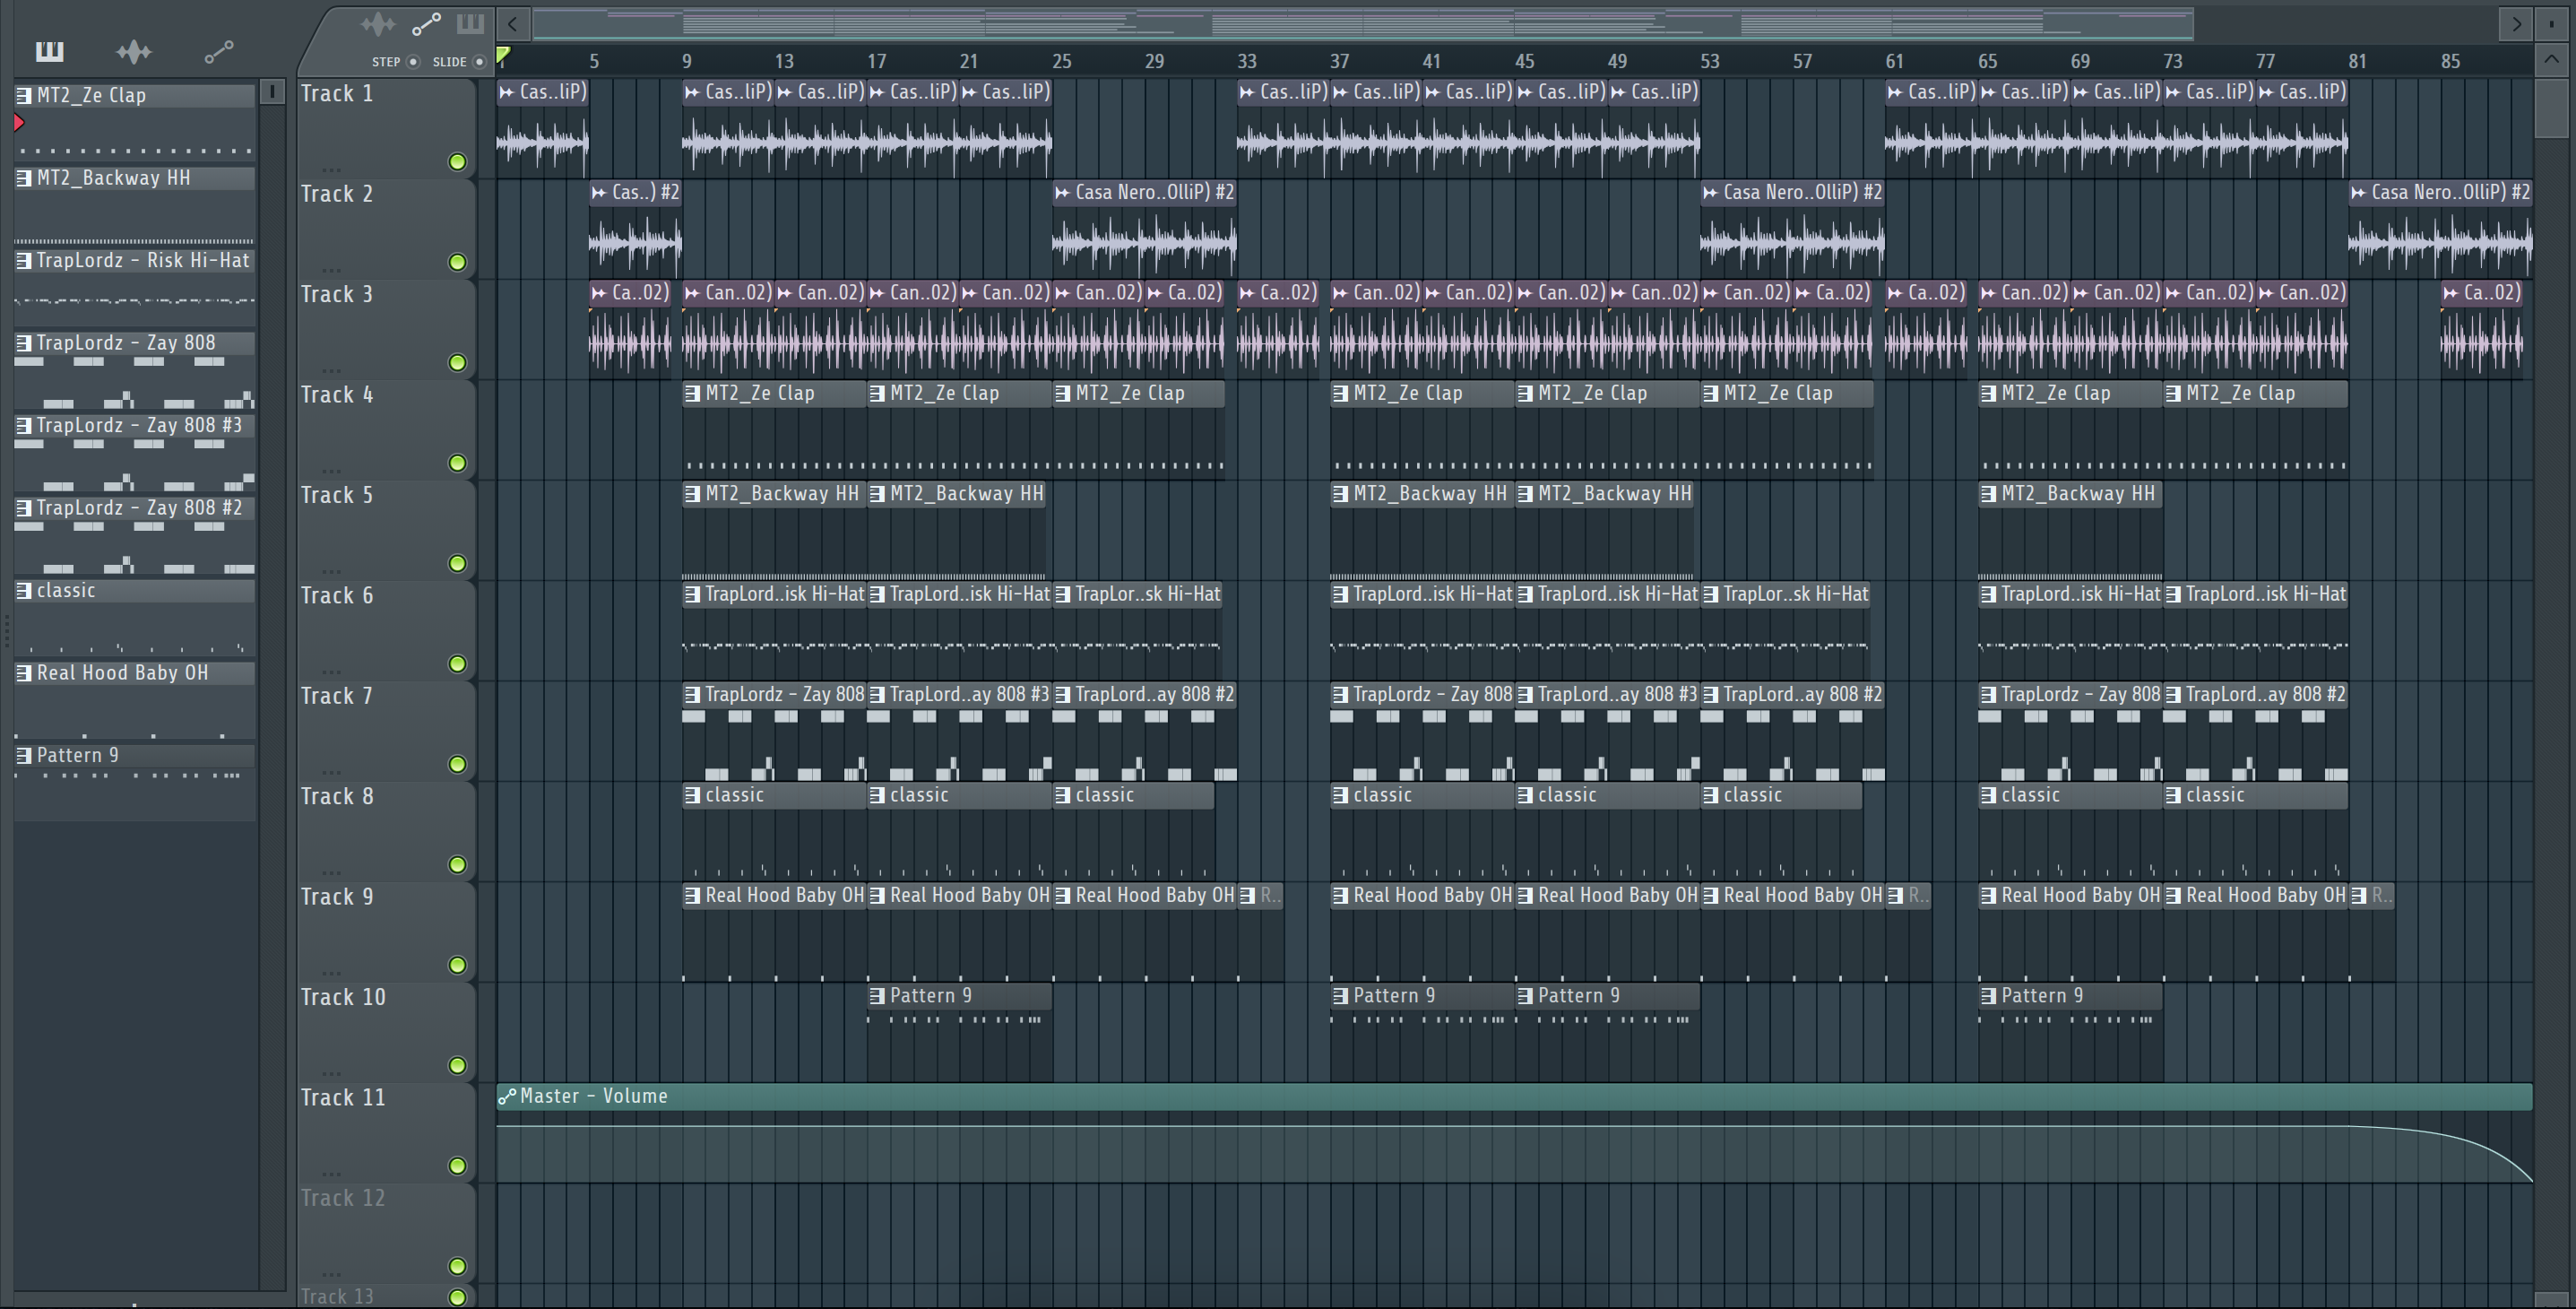The width and height of the screenshot is (2576, 1309).
Task: Click the pattern icon of TrapLordz - Risk Hi-Hat in the picker
Action: pos(24,261)
